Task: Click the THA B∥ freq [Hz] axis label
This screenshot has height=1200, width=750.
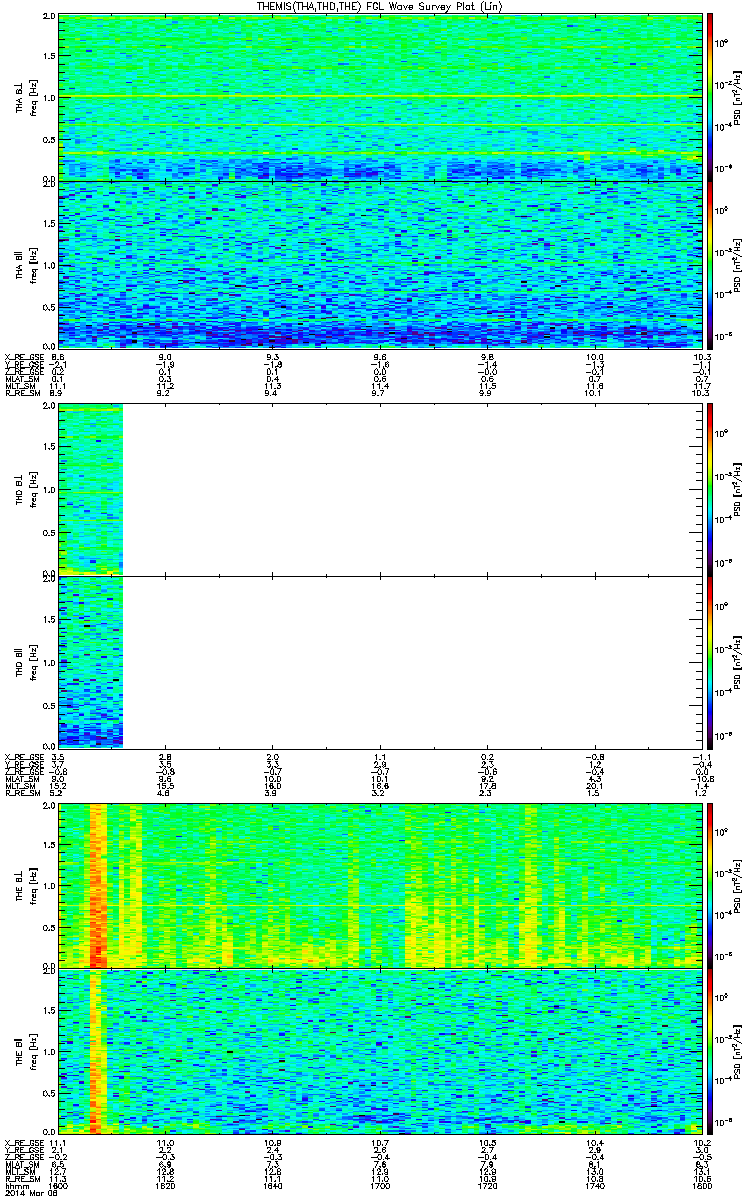Action: [x=34, y=264]
